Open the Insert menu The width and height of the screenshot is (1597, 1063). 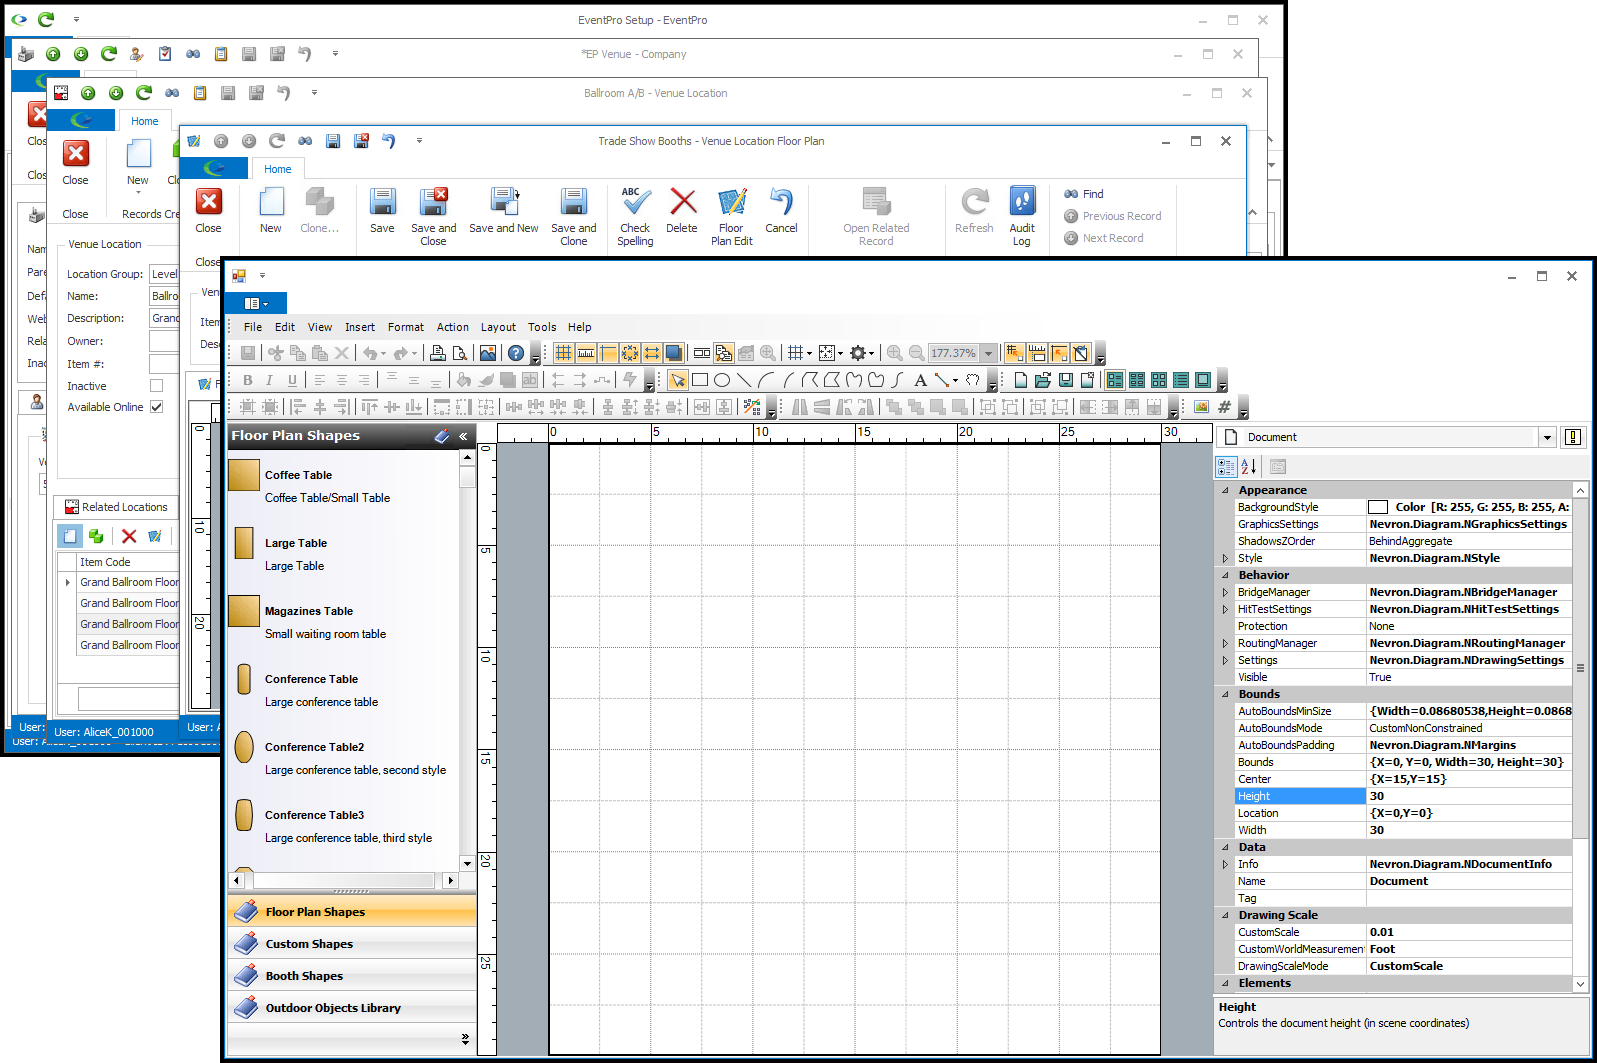click(x=360, y=327)
